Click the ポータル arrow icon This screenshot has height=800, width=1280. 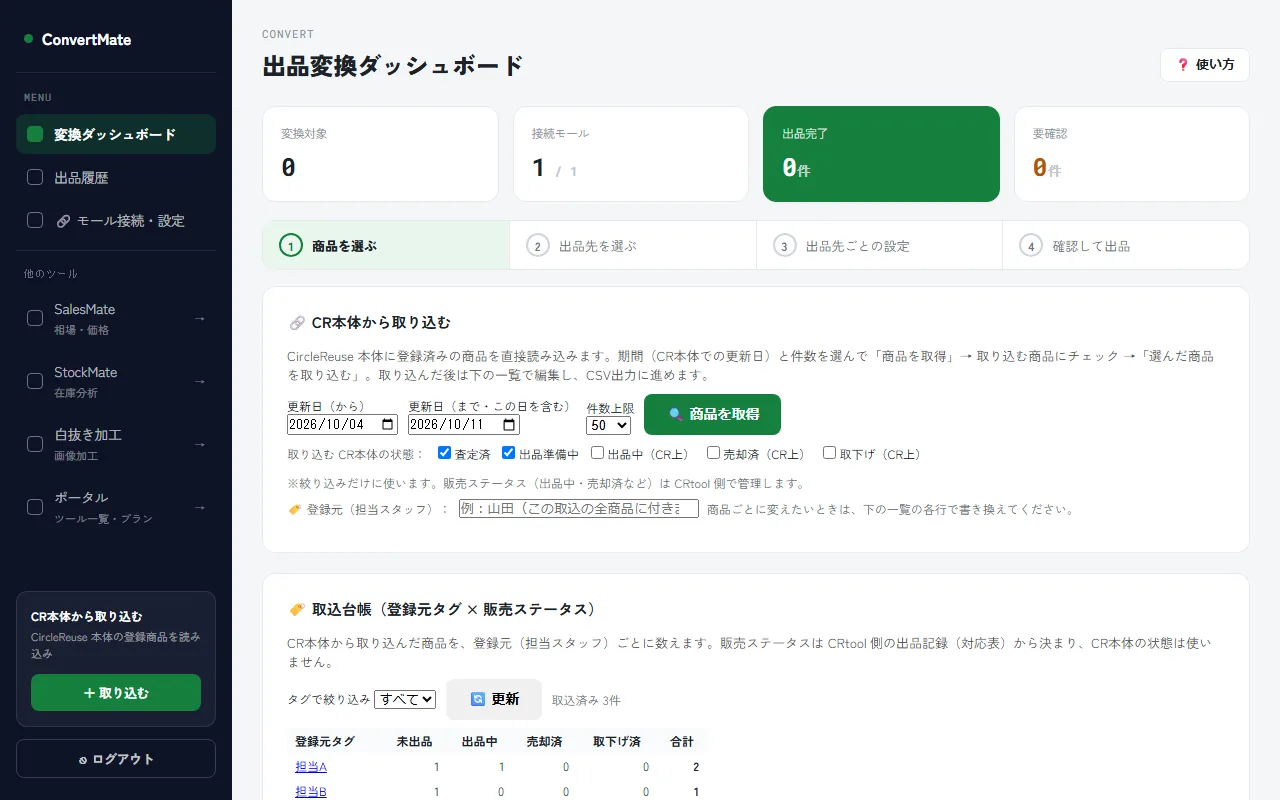click(x=199, y=507)
